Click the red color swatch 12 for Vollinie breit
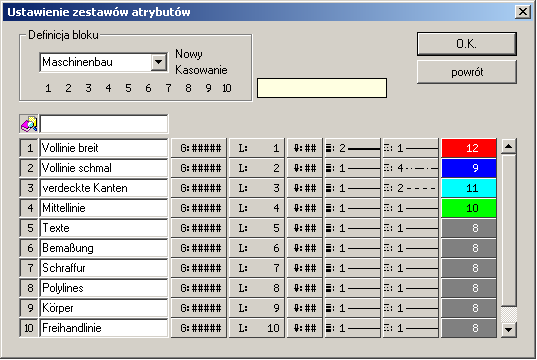The height and width of the screenshot is (360, 537). pyautogui.click(x=469, y=148)
